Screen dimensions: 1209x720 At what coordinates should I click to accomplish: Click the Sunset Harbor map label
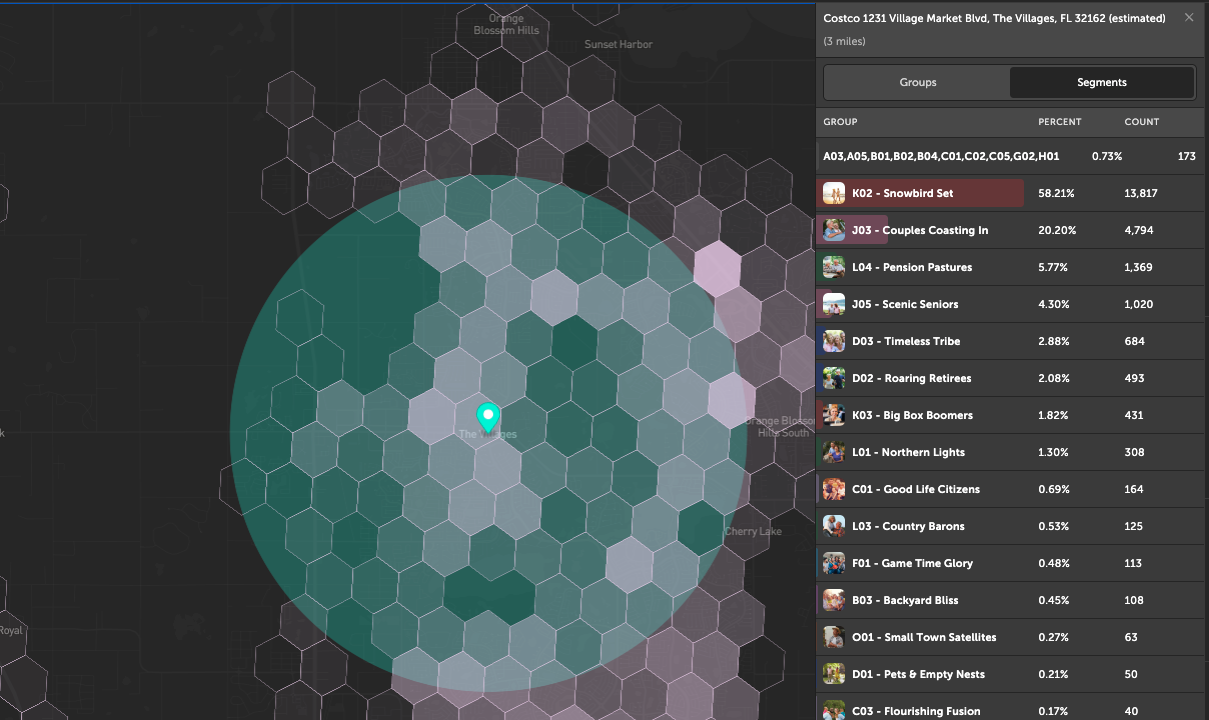click(618, 44)
